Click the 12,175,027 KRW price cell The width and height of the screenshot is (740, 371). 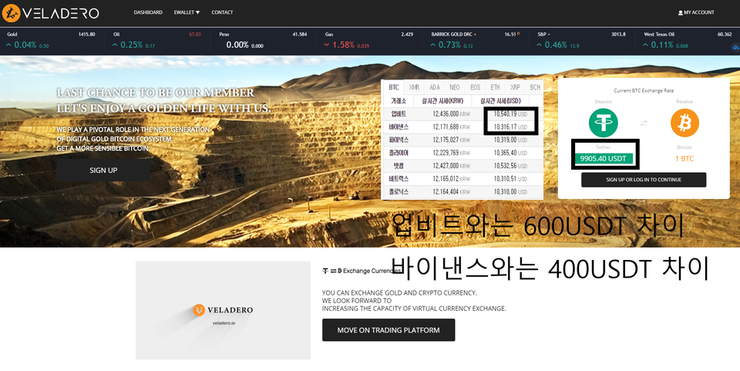tap(451, 140)
